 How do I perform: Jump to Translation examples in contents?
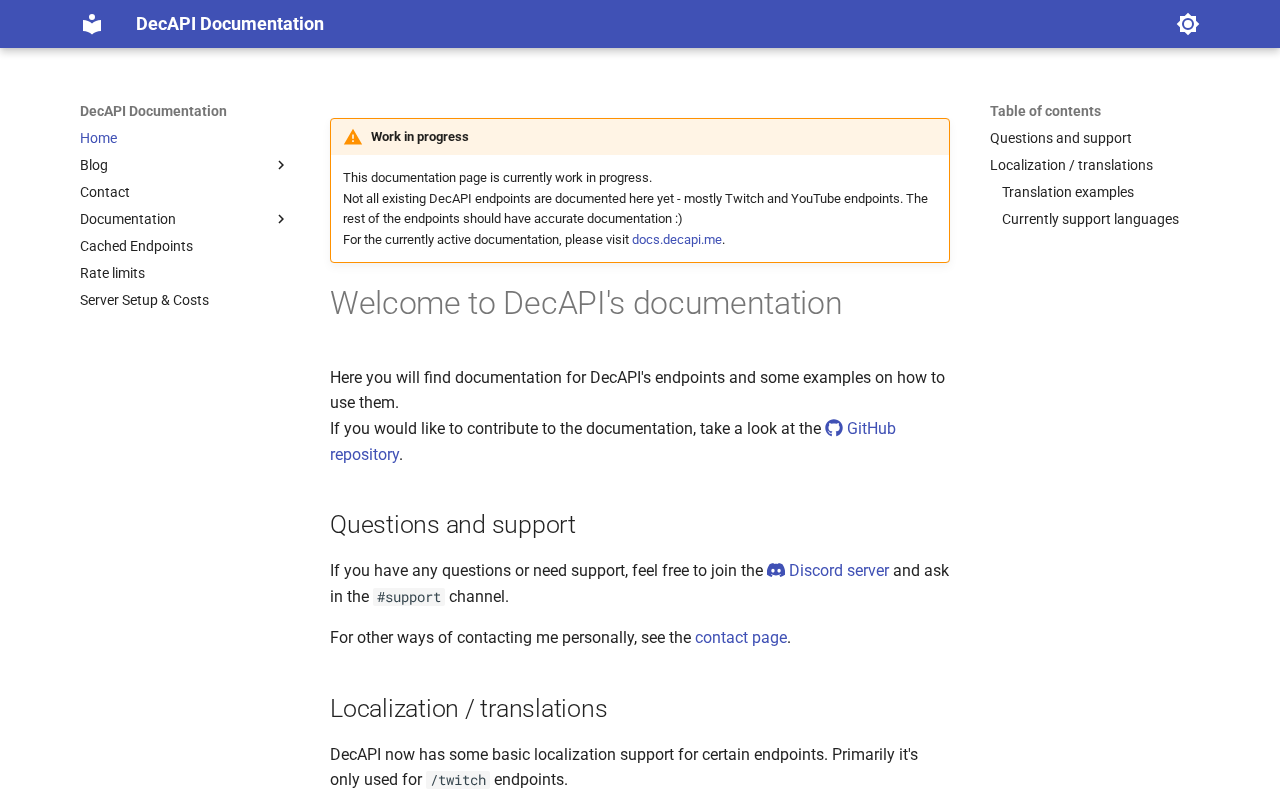pyautogui.click(x=1068, y=192)
